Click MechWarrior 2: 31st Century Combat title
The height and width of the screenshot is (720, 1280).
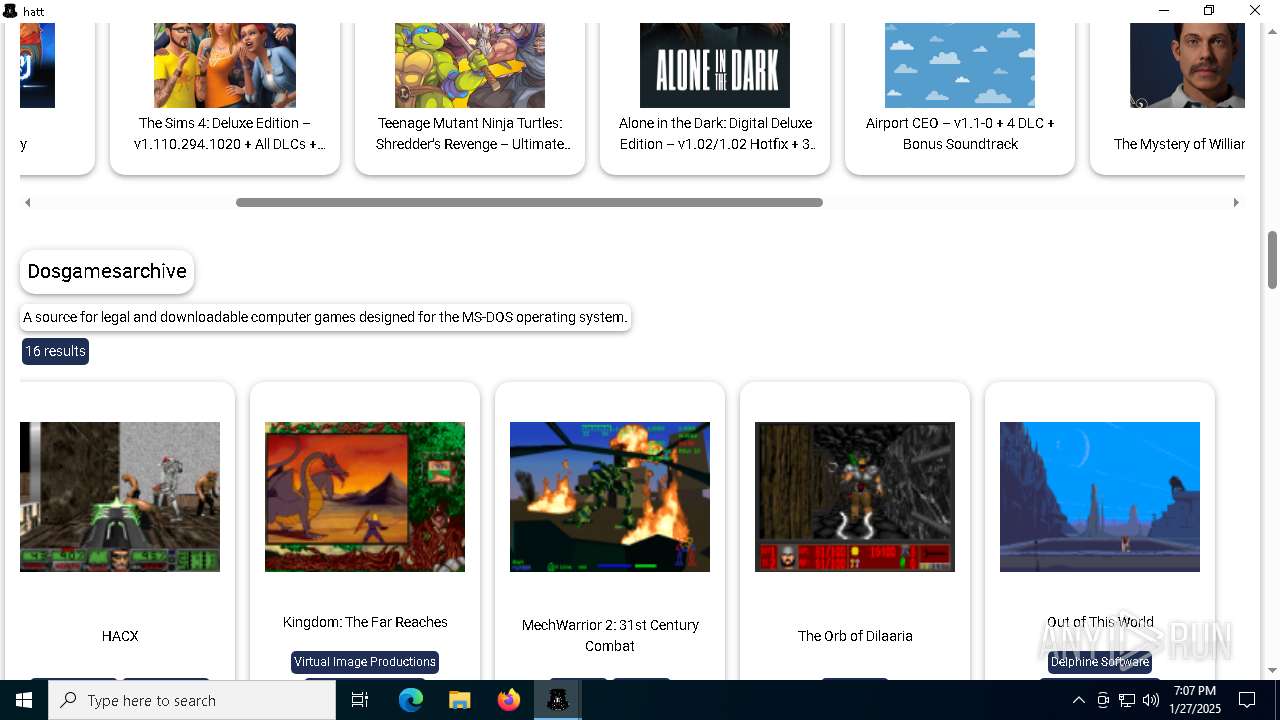610,635
